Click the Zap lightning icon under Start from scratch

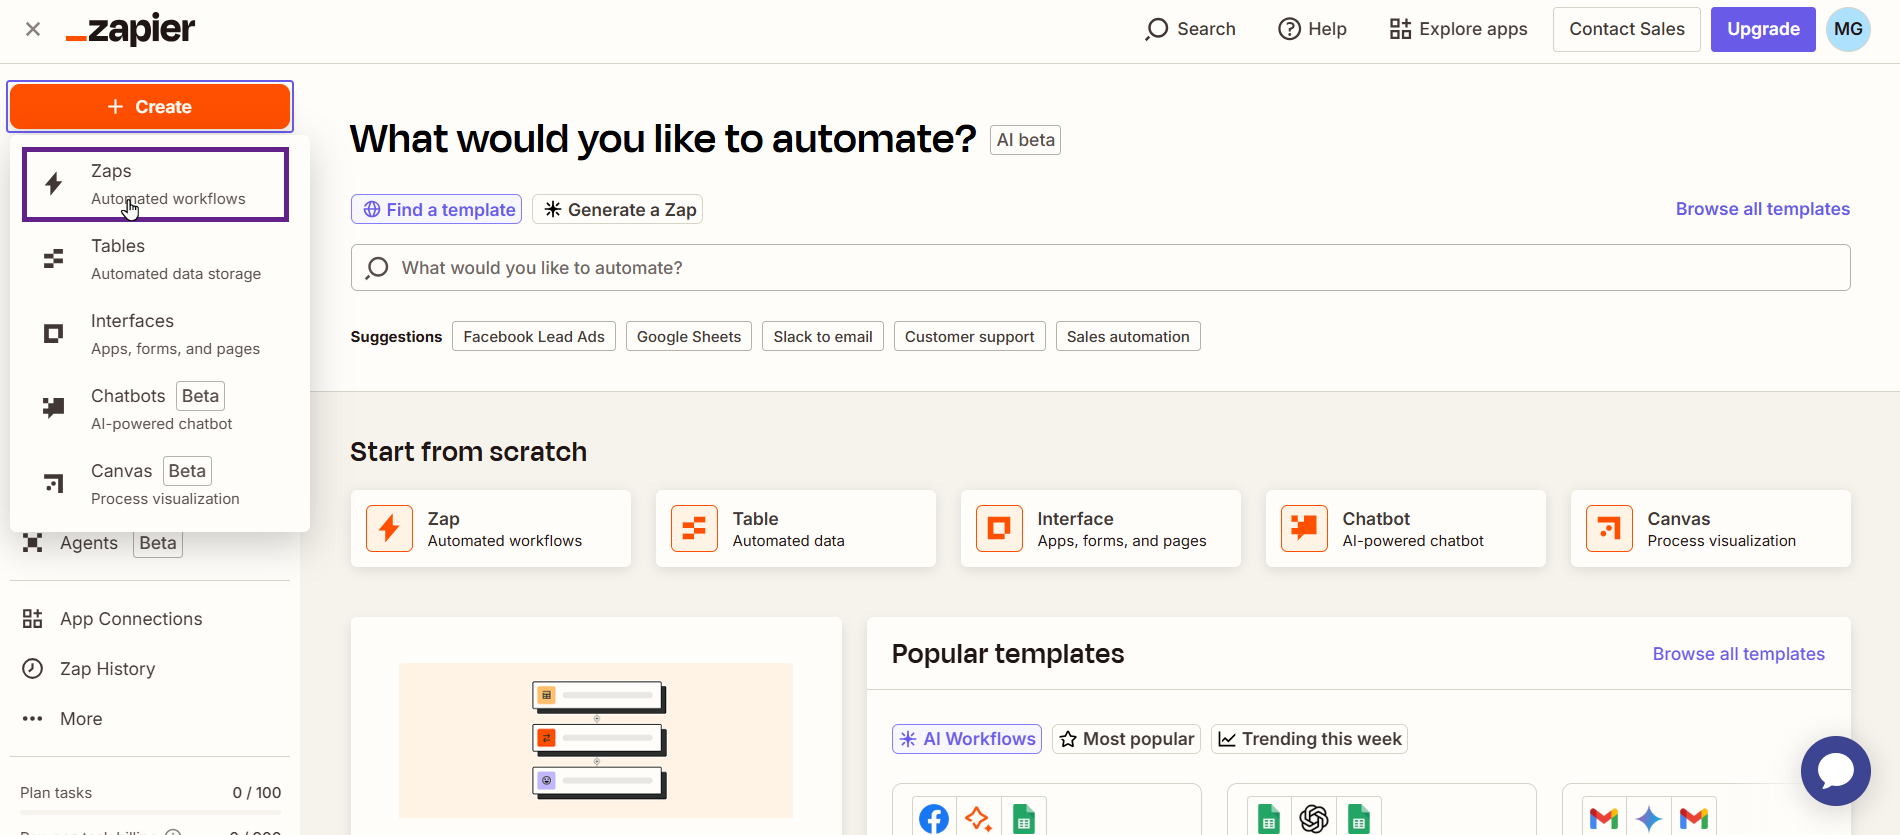pyautogui.click(x=389, y=529)
